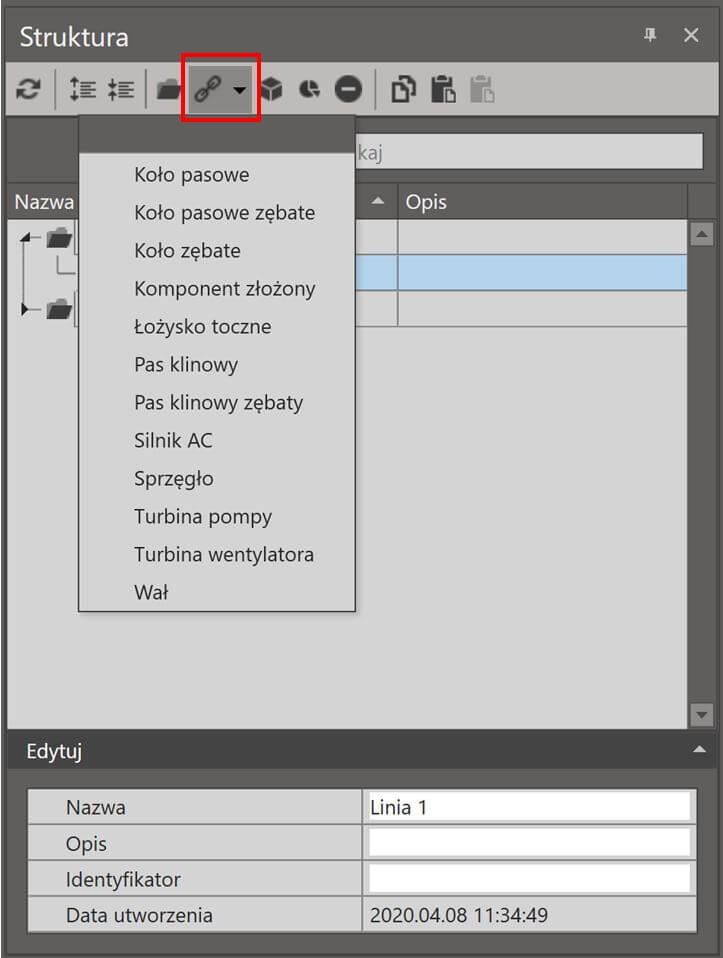Click the pie chart toolbar icon
The image size is (723, 958).
[x=310, y=90]
